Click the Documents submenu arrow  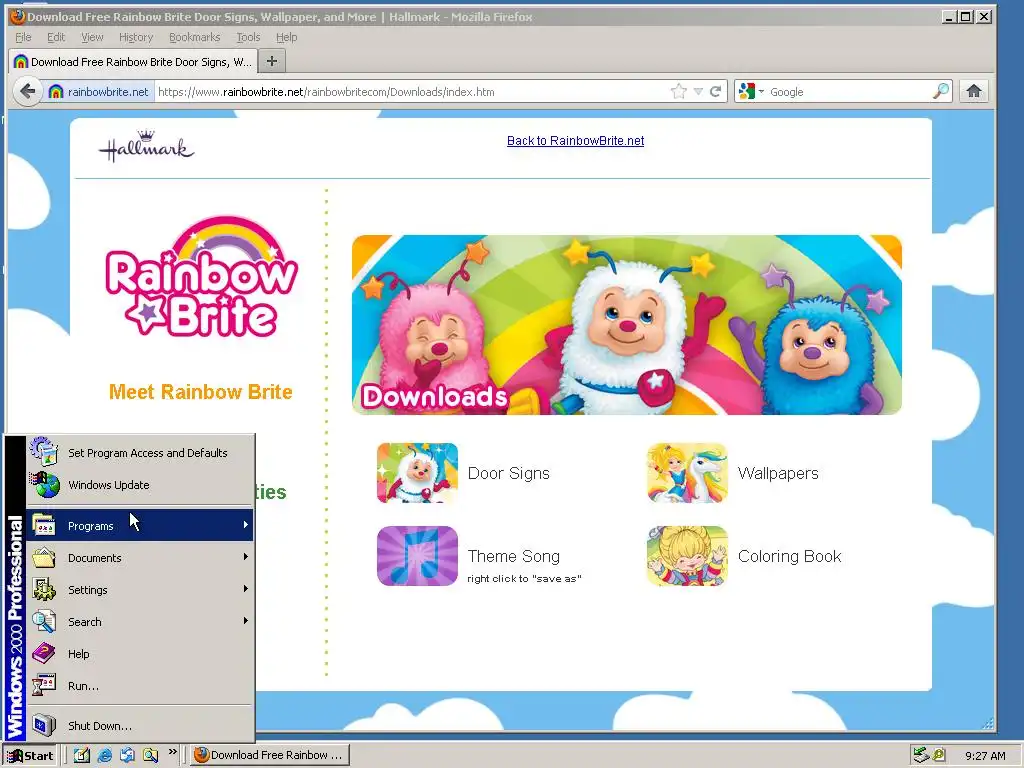[246, 556]
